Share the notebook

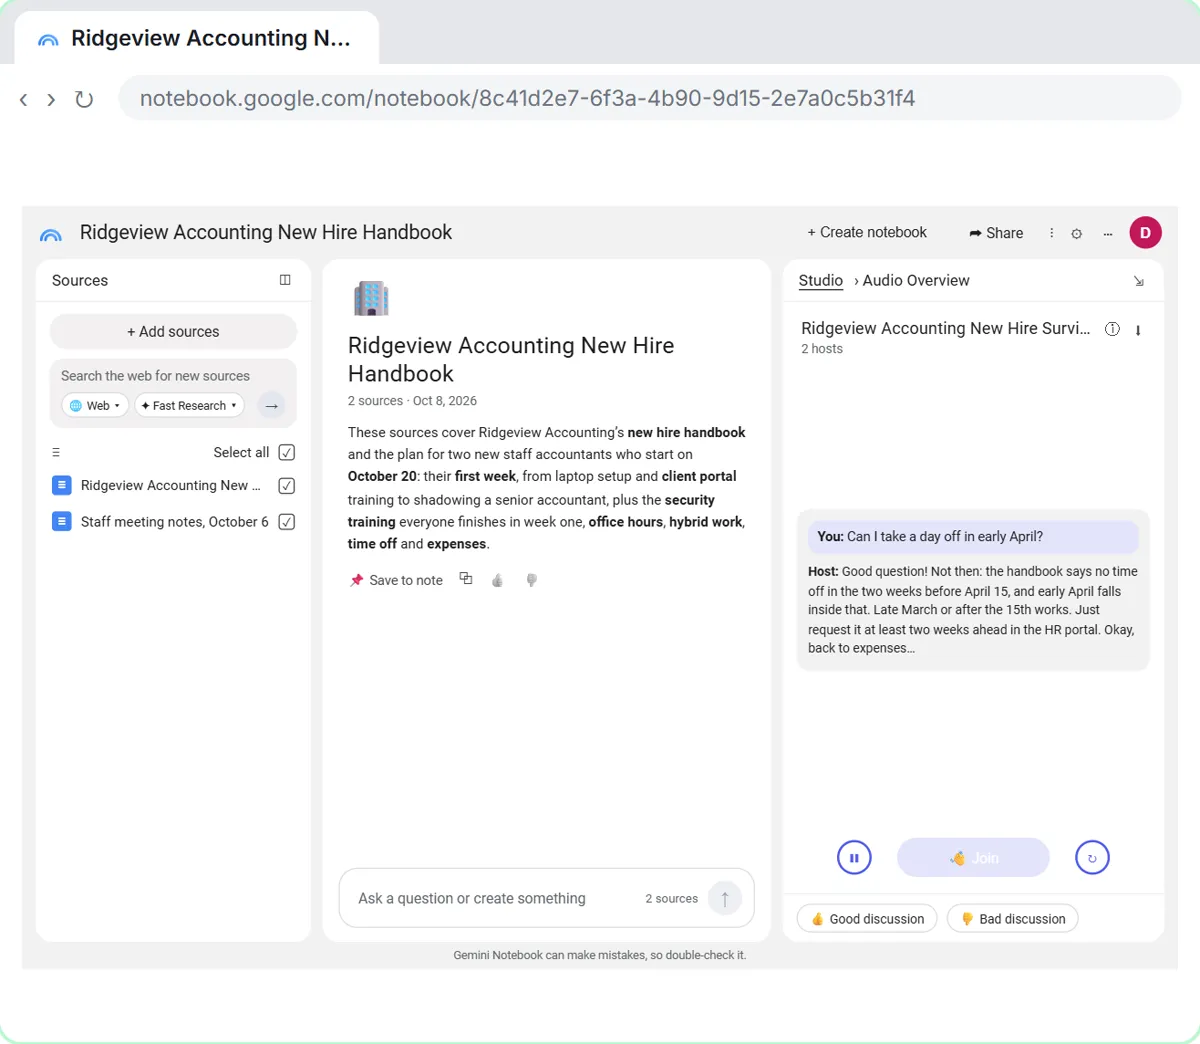pos(996,233)
